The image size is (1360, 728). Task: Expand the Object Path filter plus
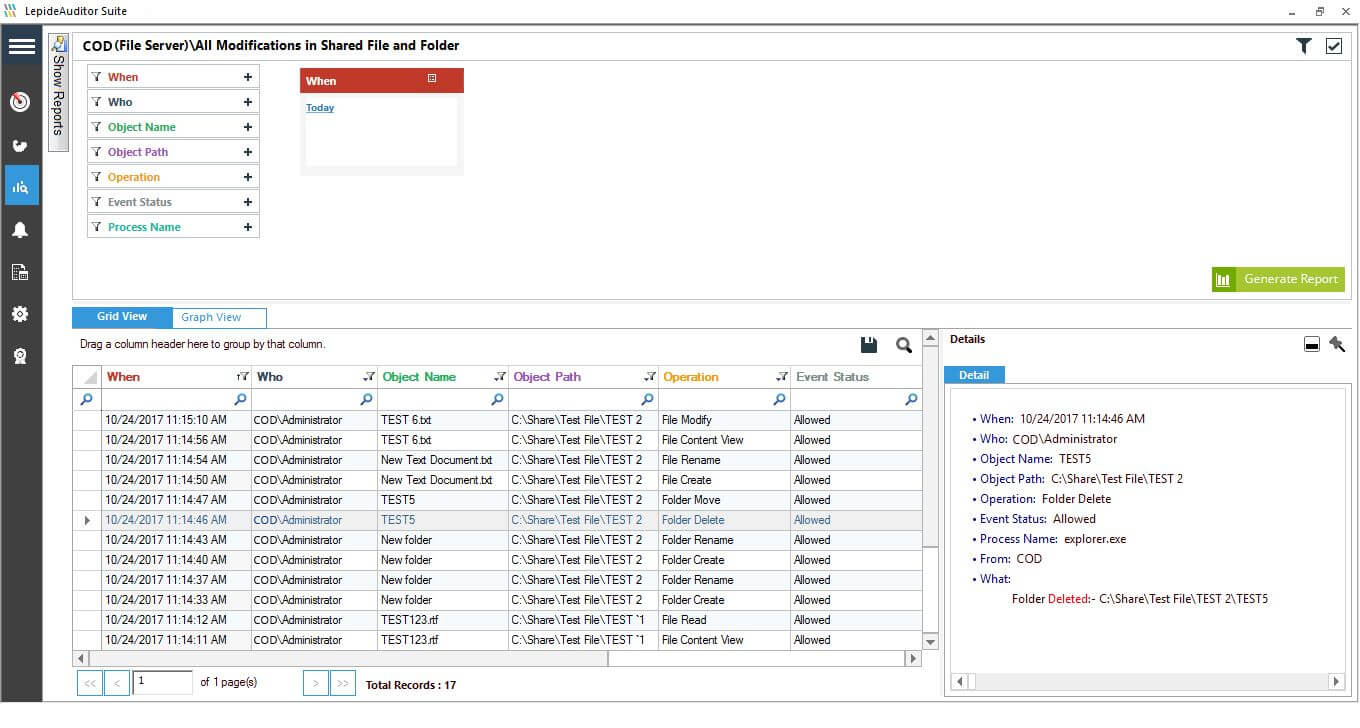(x=247, y=152)
